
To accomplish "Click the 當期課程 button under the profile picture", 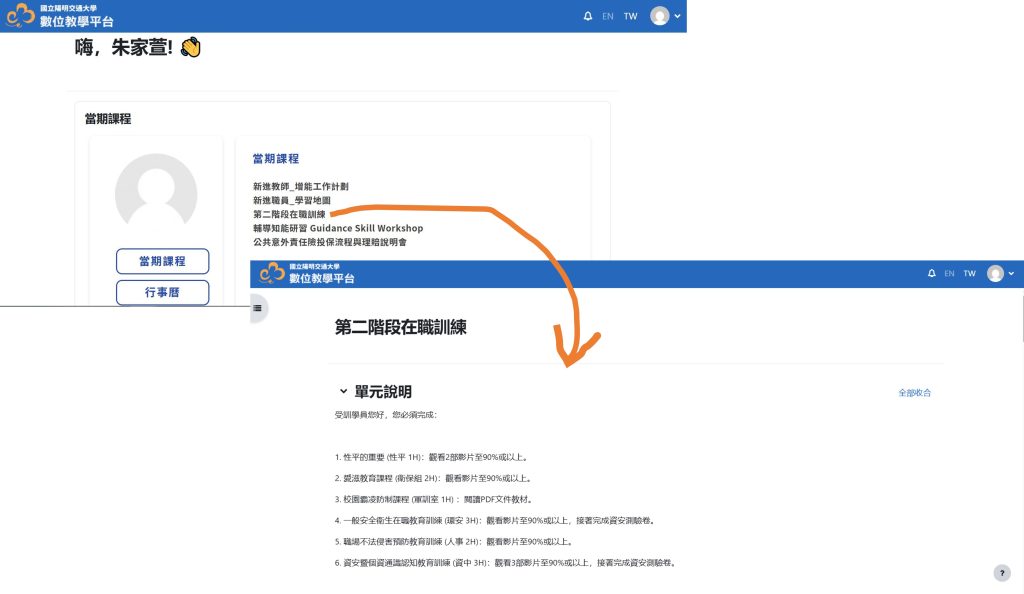I will pyautogui.click(x=162, y=261).
